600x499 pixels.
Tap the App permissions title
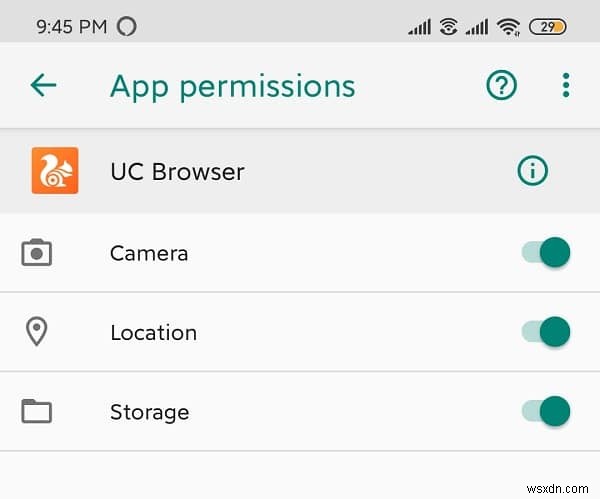pyautogui.click(x=232, y=86)
